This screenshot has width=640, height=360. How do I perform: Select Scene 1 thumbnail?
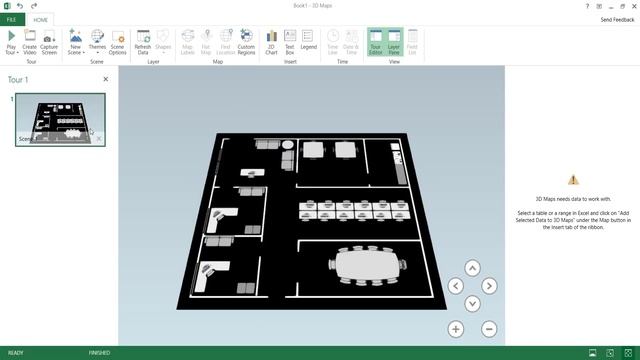(x=60, y=120)
